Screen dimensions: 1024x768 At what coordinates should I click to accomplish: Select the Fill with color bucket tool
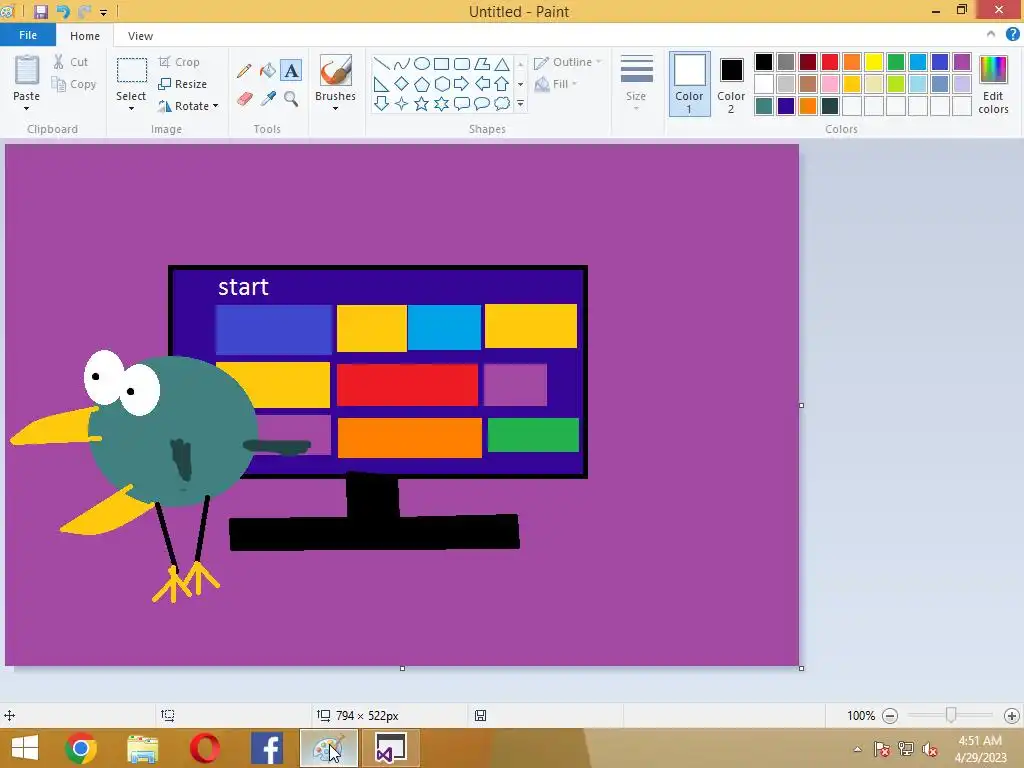(x=268, y=71)
